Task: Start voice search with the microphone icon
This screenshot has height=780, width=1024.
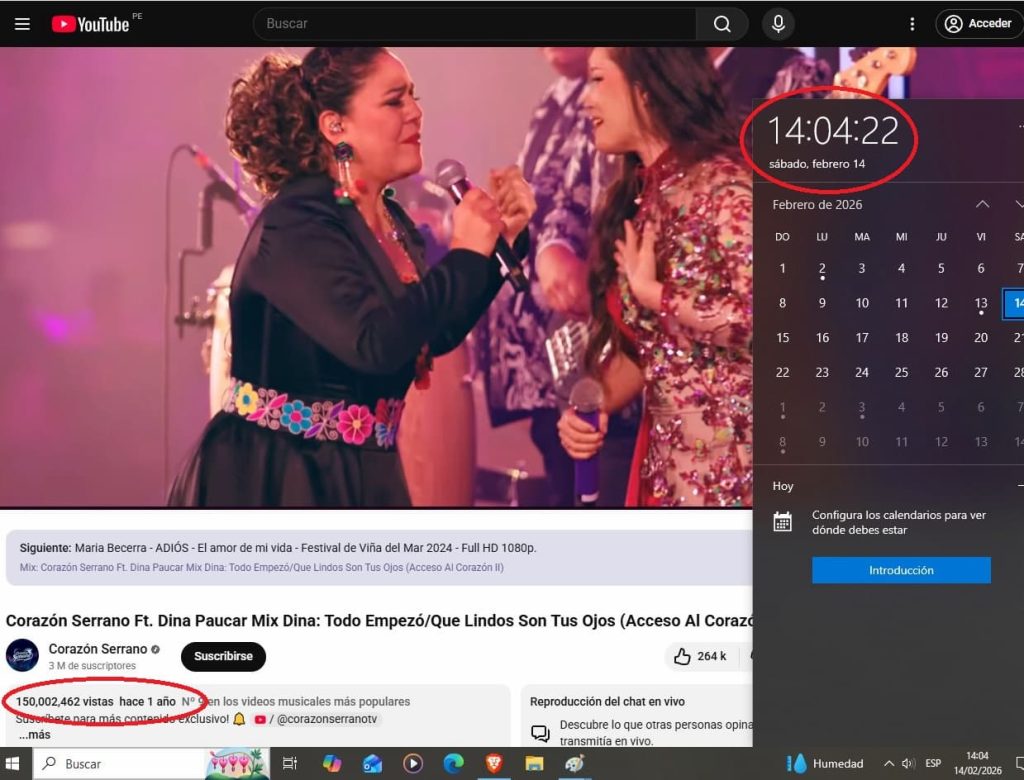Action: click(778, 24)
